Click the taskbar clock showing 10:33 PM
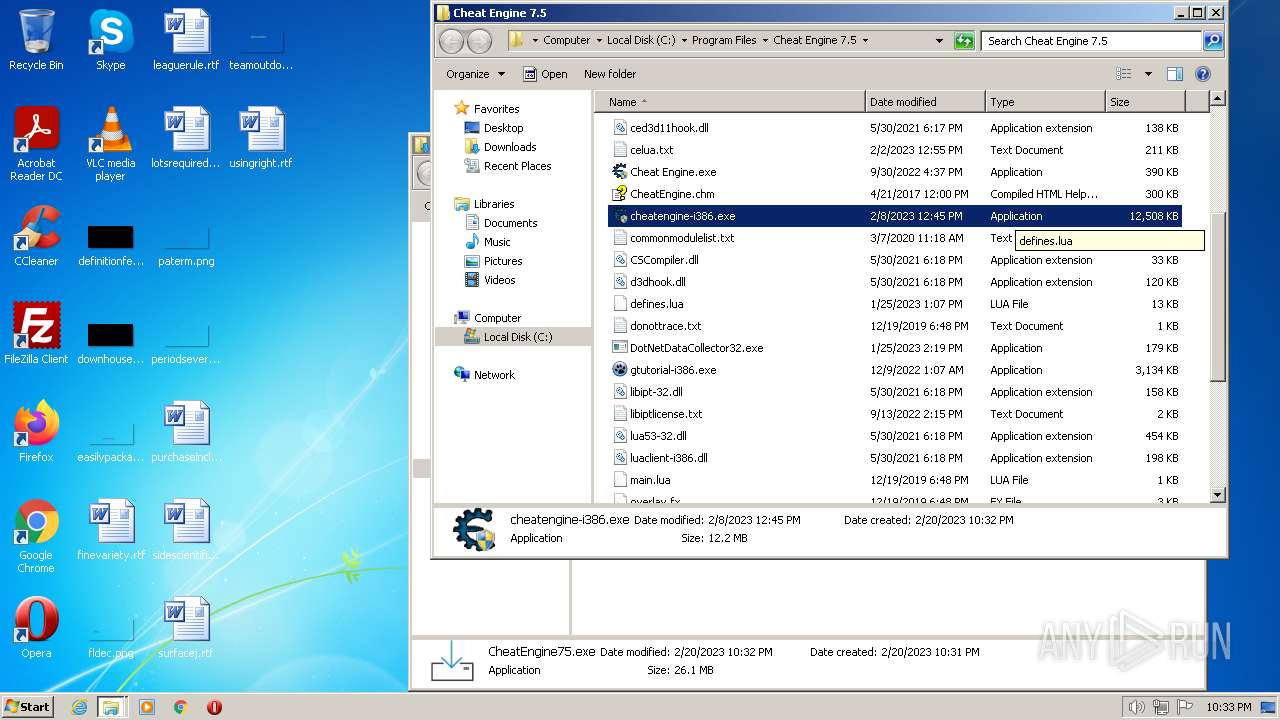 (1228, 707)
